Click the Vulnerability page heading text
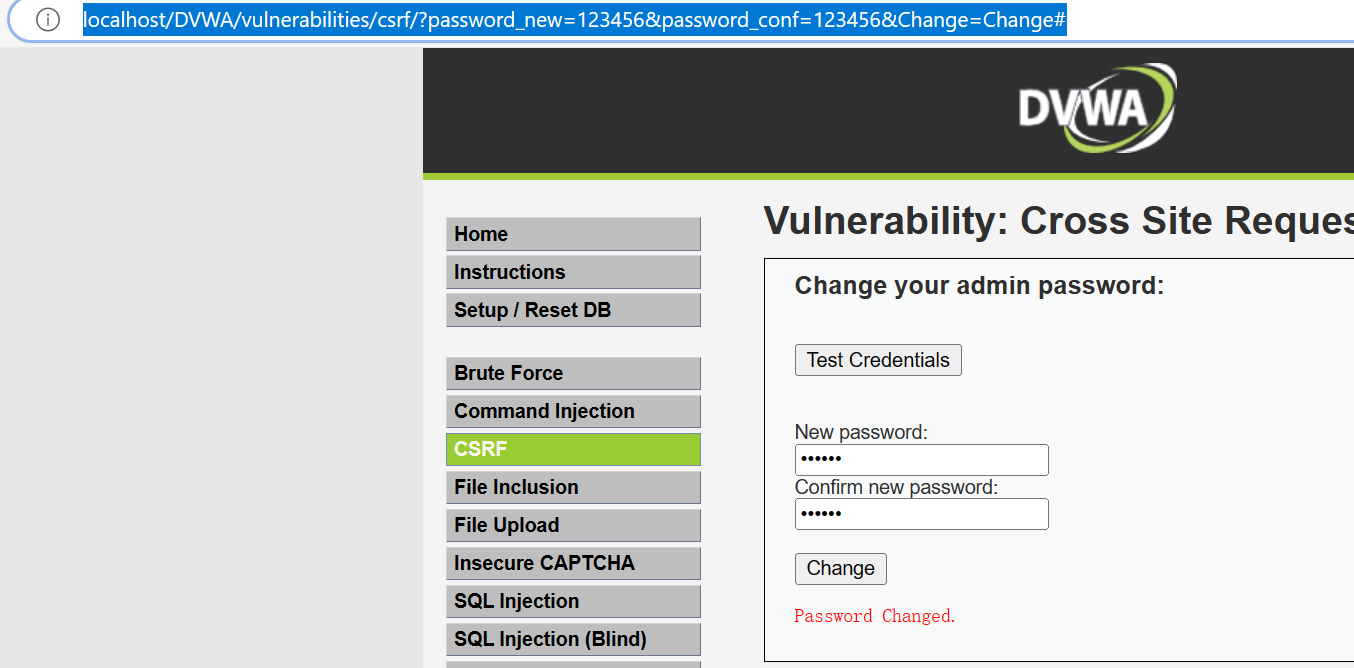The height and width of the screenshot is (668, 1354). pos(1057,221)
